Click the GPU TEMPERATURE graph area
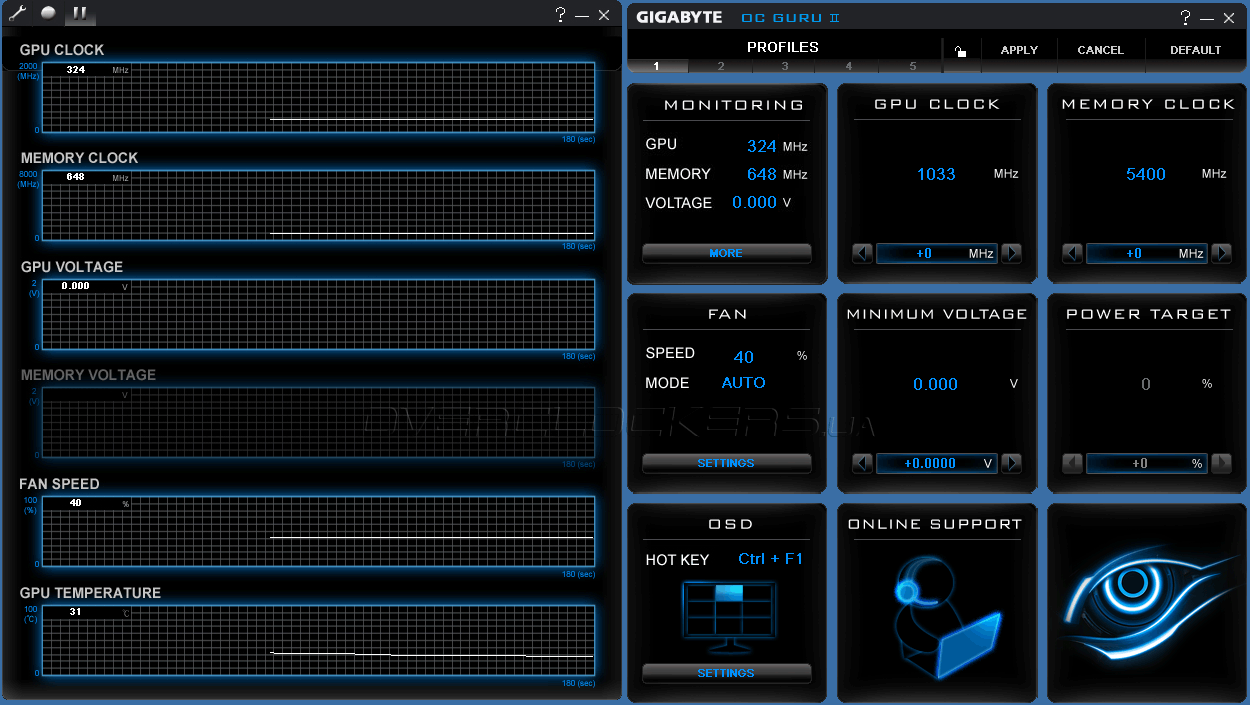Screen dimensions: 1250x705 pyautogui.click(x=318, y=639)
